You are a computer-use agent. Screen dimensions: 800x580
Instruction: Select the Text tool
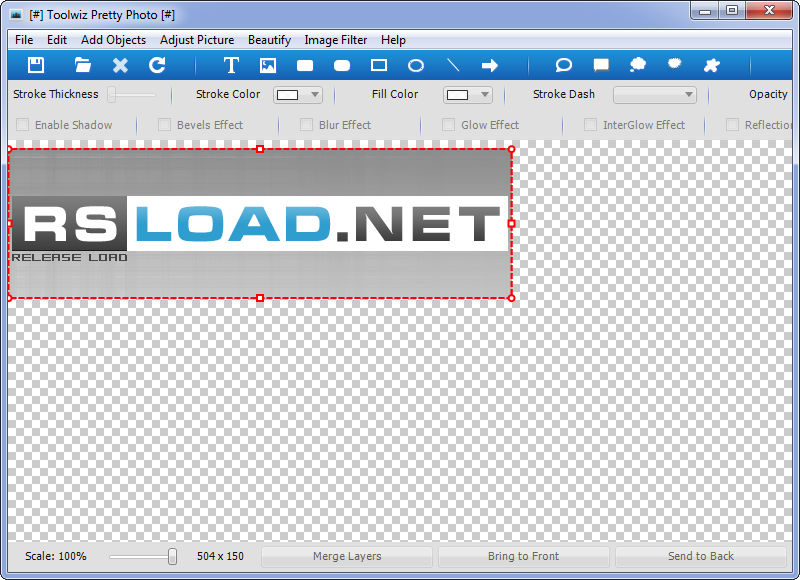(x=231, y=65)
